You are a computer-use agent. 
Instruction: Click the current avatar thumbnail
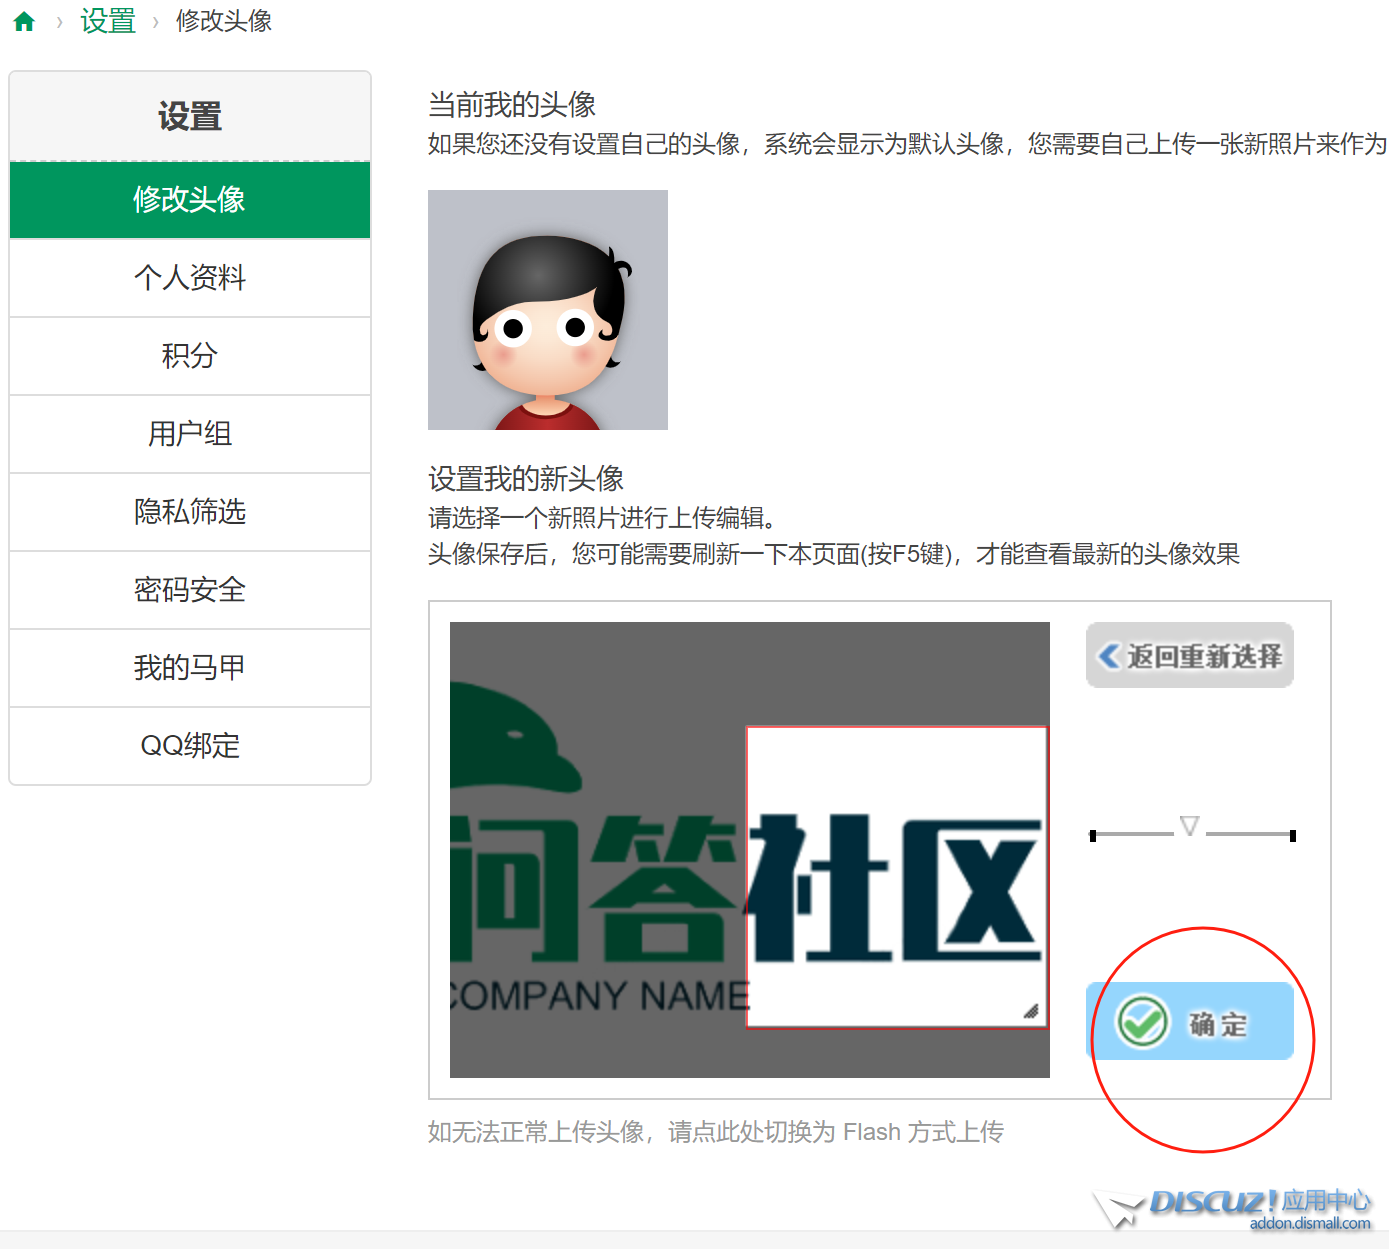[x=548, y=310]
